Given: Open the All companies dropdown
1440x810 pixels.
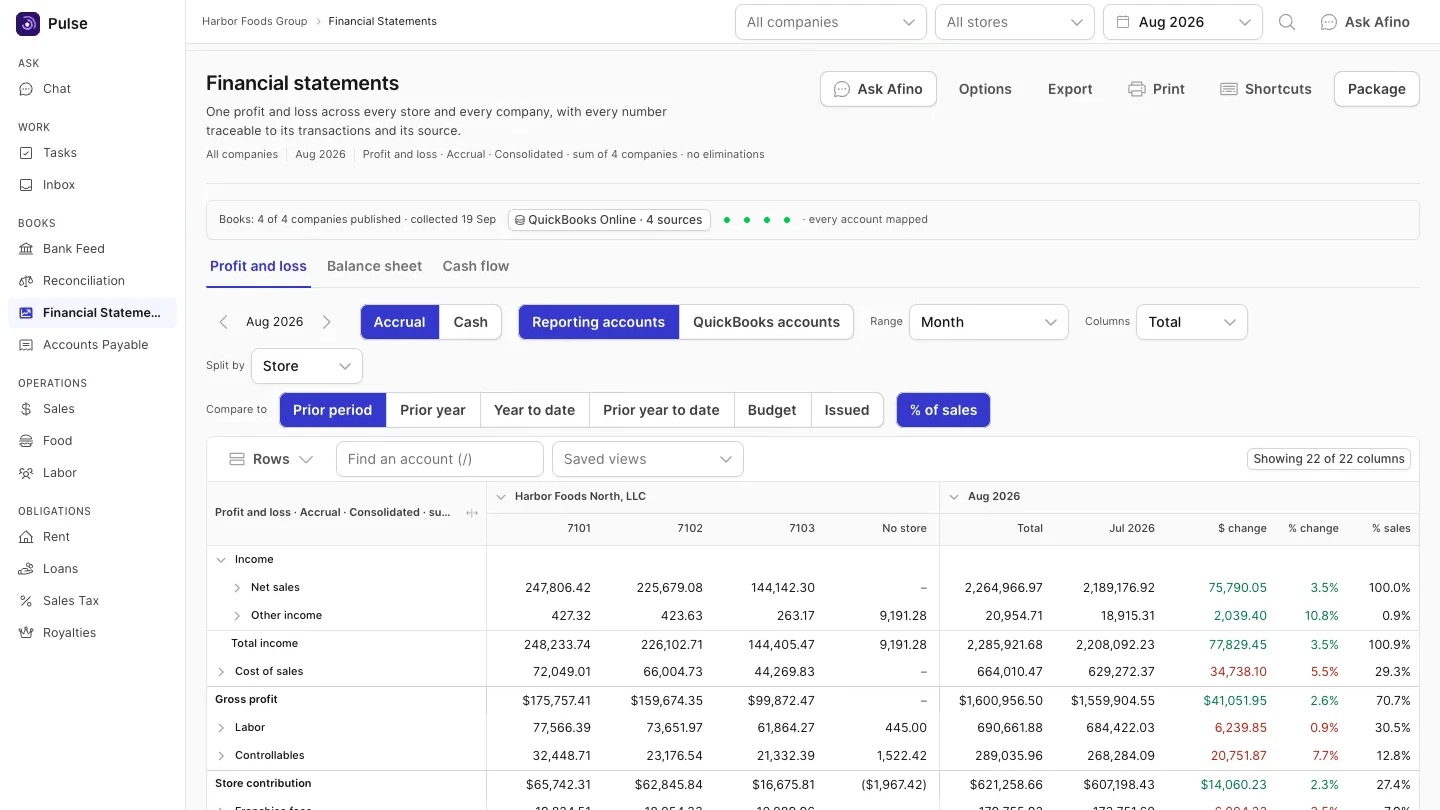Looking at the screenshot, I should point(831,22).
